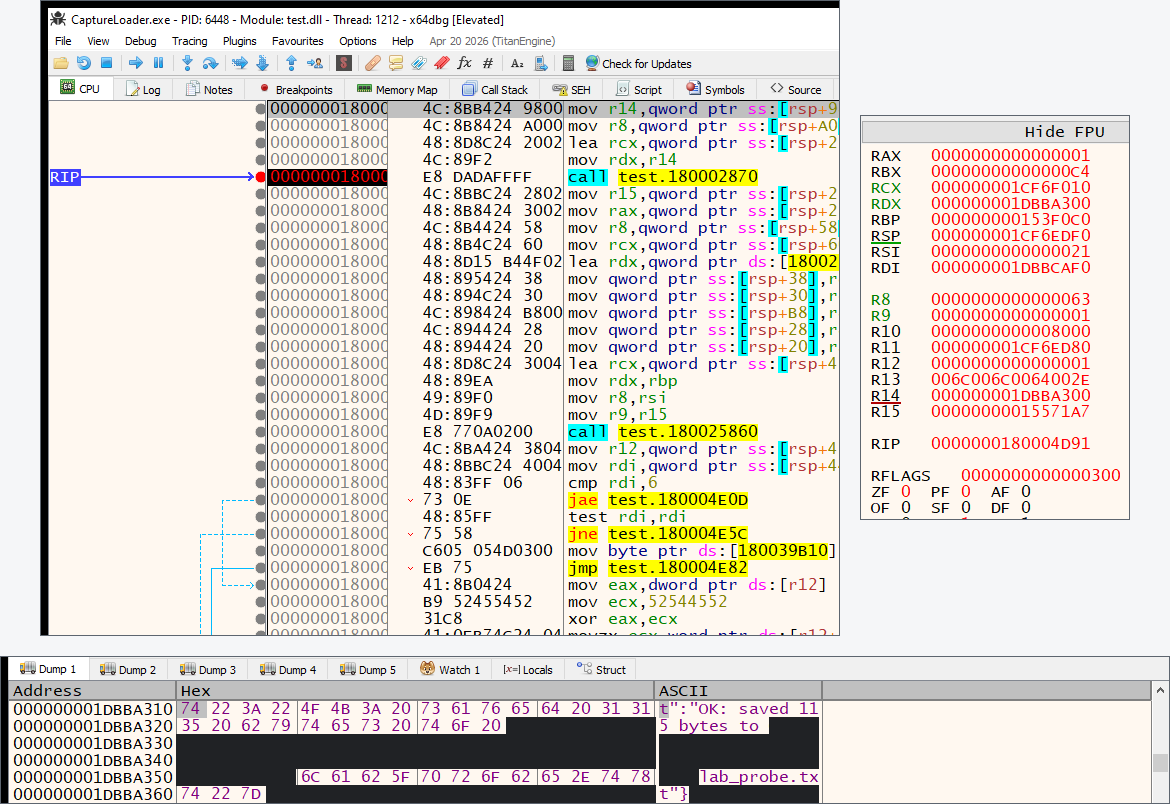Click the Open file folder icon

point(60,63)
